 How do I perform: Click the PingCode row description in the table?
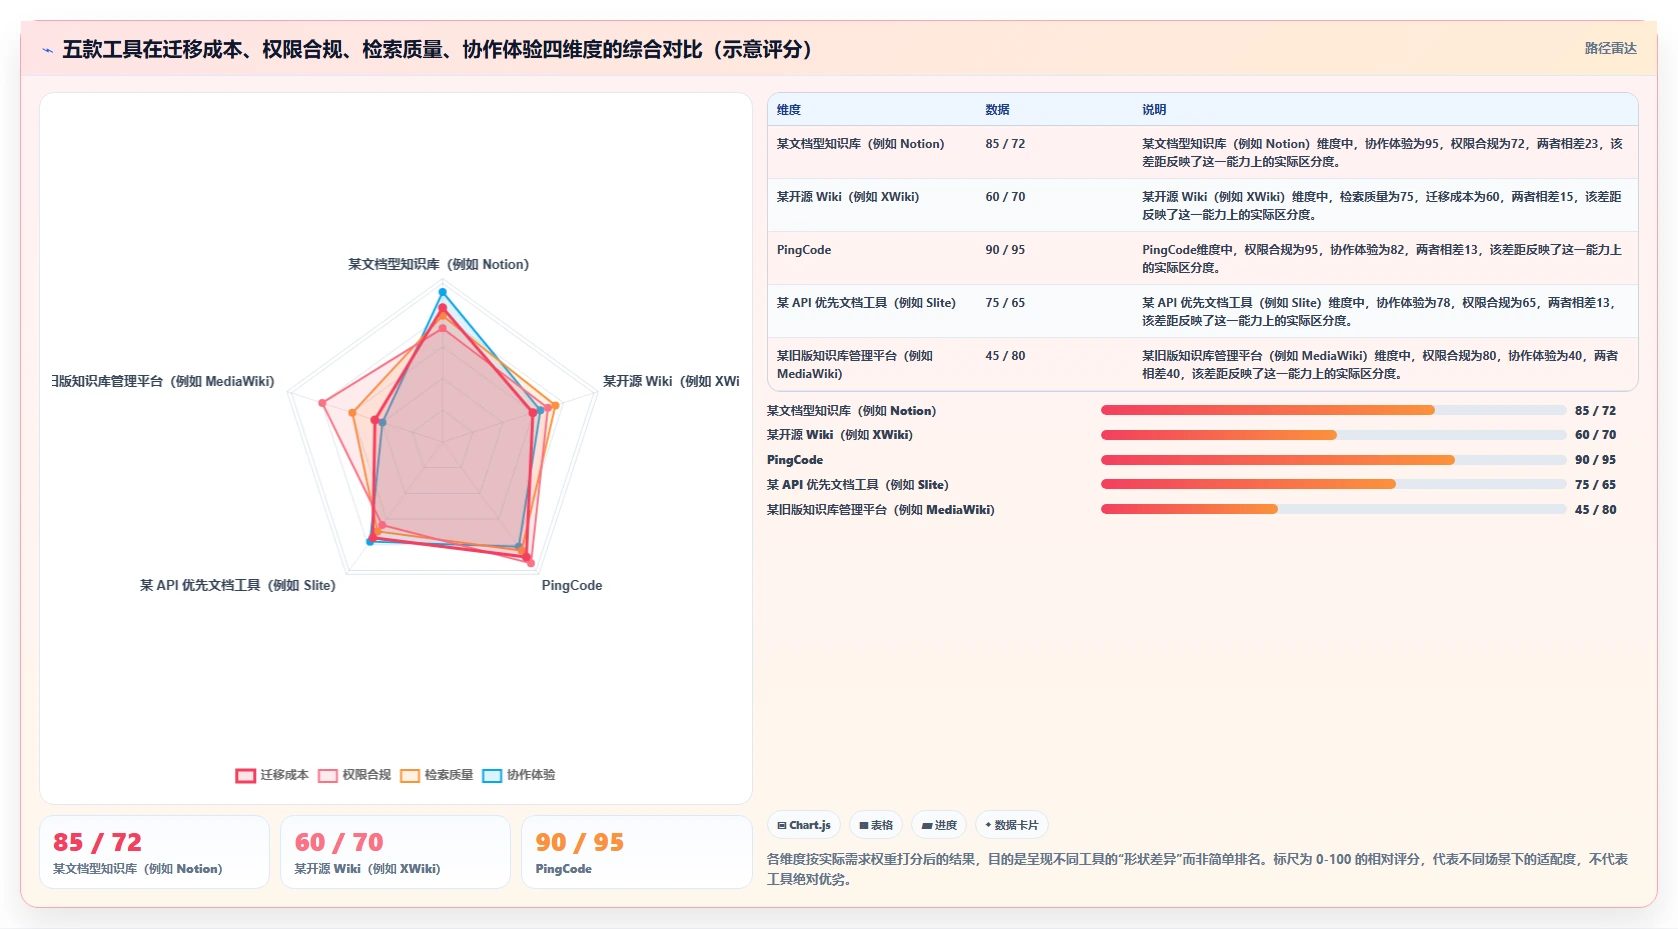1383,259
